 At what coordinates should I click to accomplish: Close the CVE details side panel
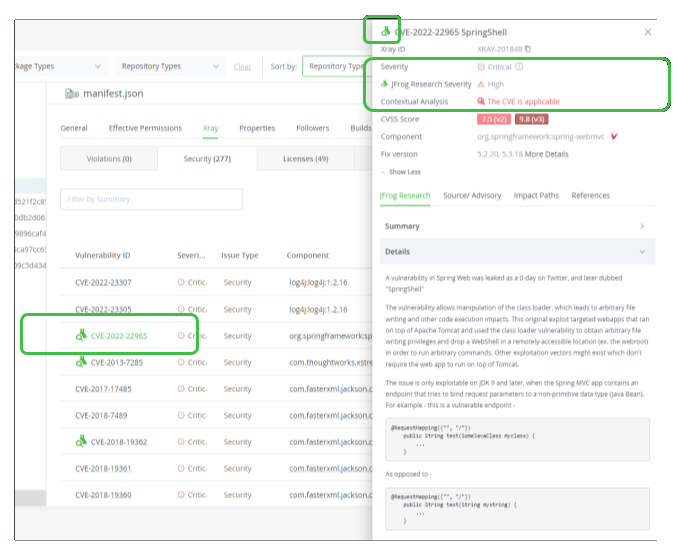pos(647,31)
